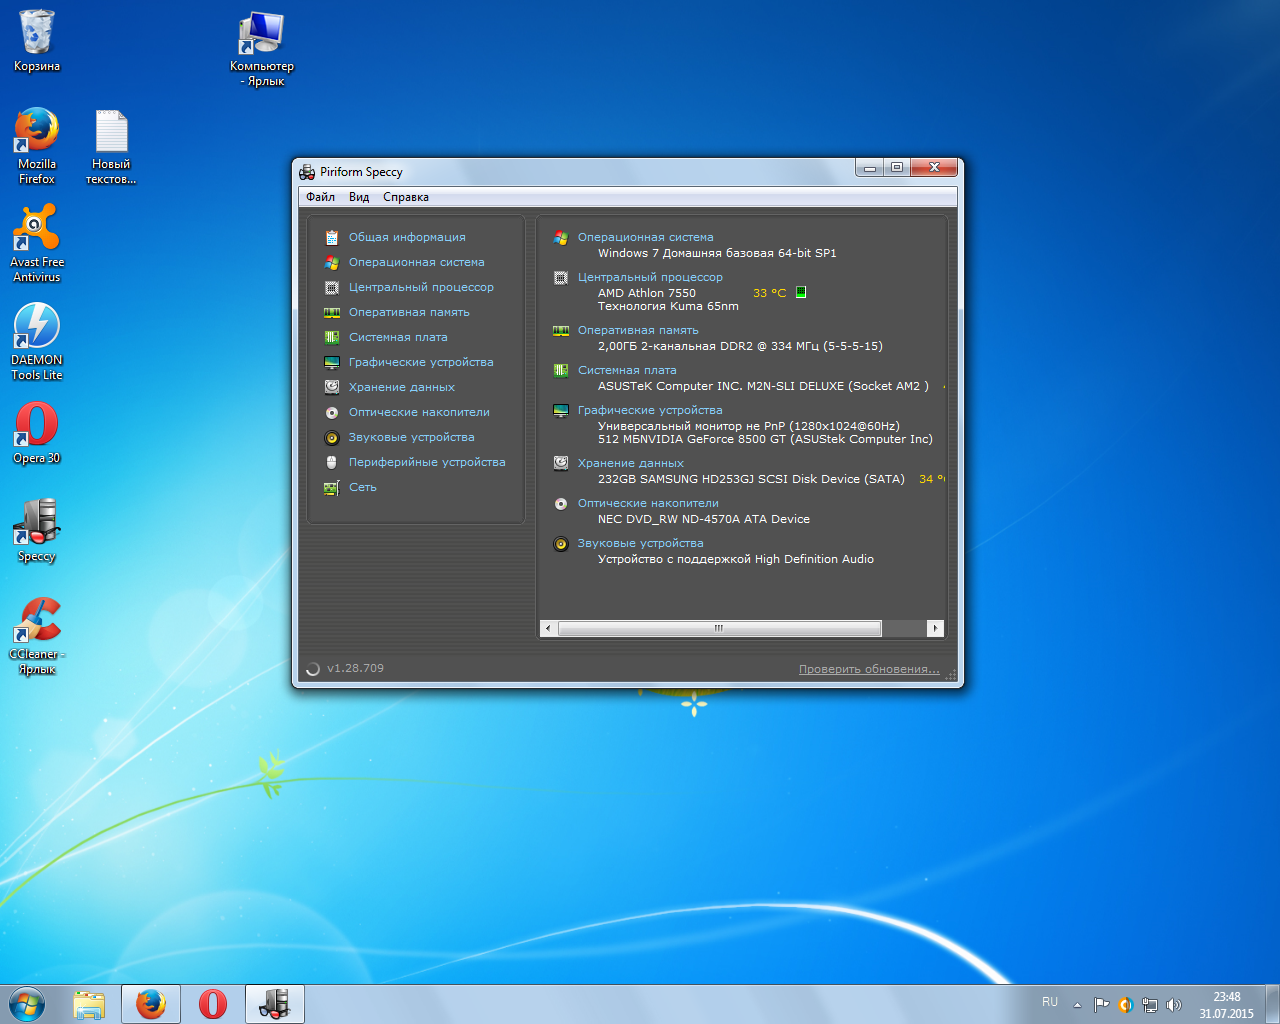Click the horizontal scrollbar left arrow
Screen dimensions: 1280x1024
coord(548,628)
